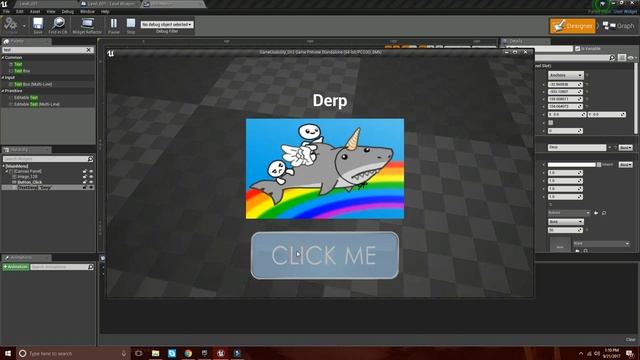Viewport: 640px width, 360px height.
Task: Click the Details property matrix grid icon
Action: click(622, 58)
